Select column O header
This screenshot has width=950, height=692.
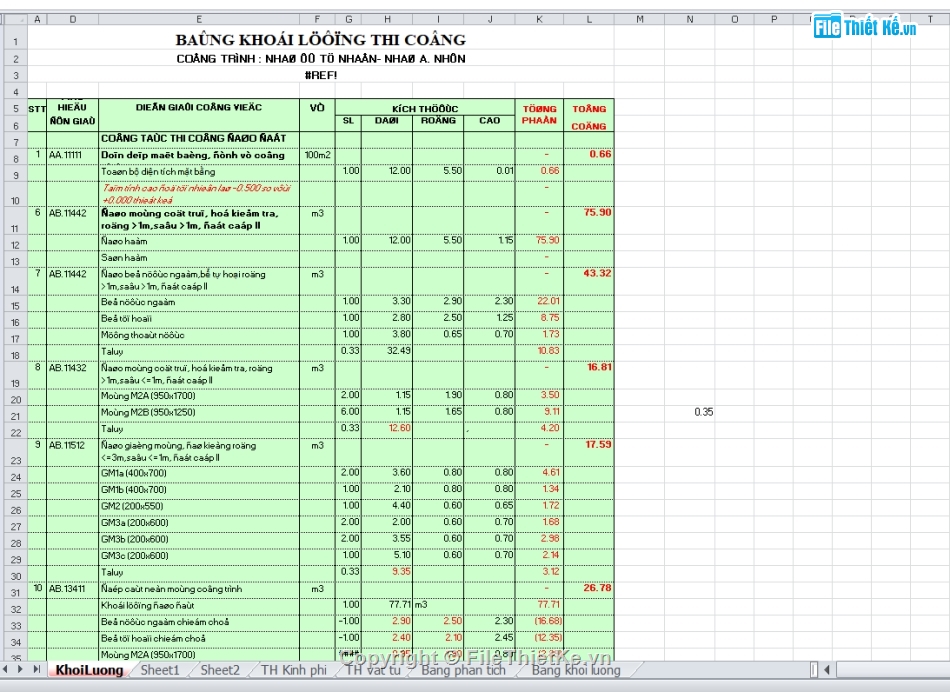point(734,19)
